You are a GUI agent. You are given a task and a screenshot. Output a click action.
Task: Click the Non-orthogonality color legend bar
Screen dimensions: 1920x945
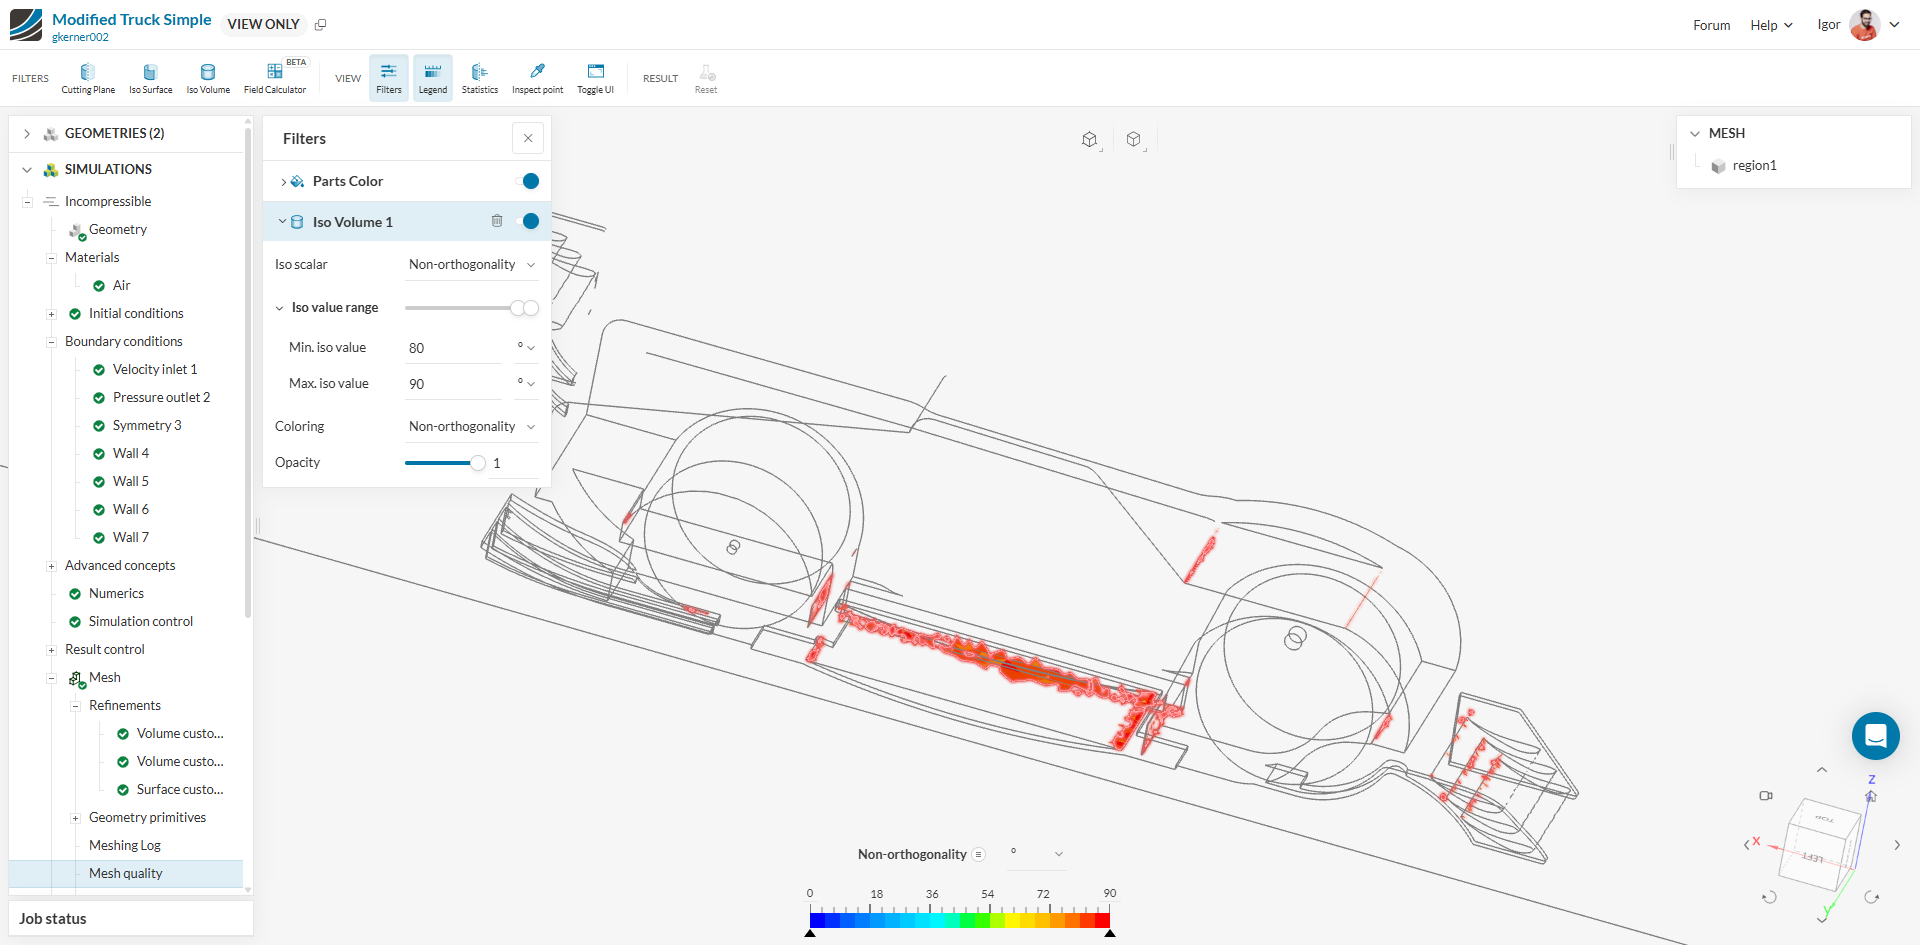pos(960,920)
